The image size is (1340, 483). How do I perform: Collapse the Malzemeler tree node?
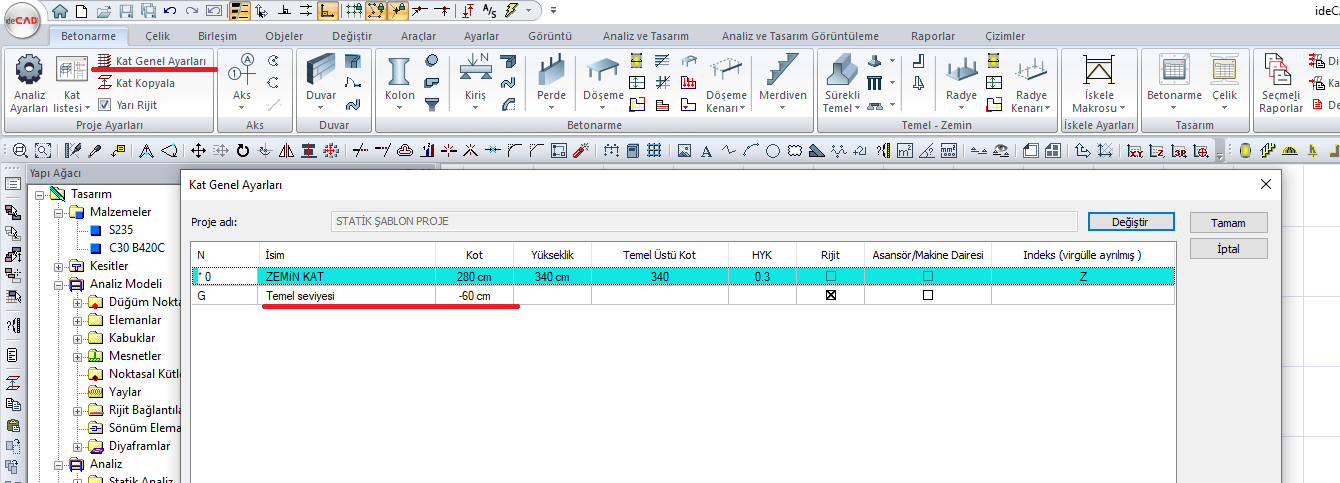click(x=58, y=212)
